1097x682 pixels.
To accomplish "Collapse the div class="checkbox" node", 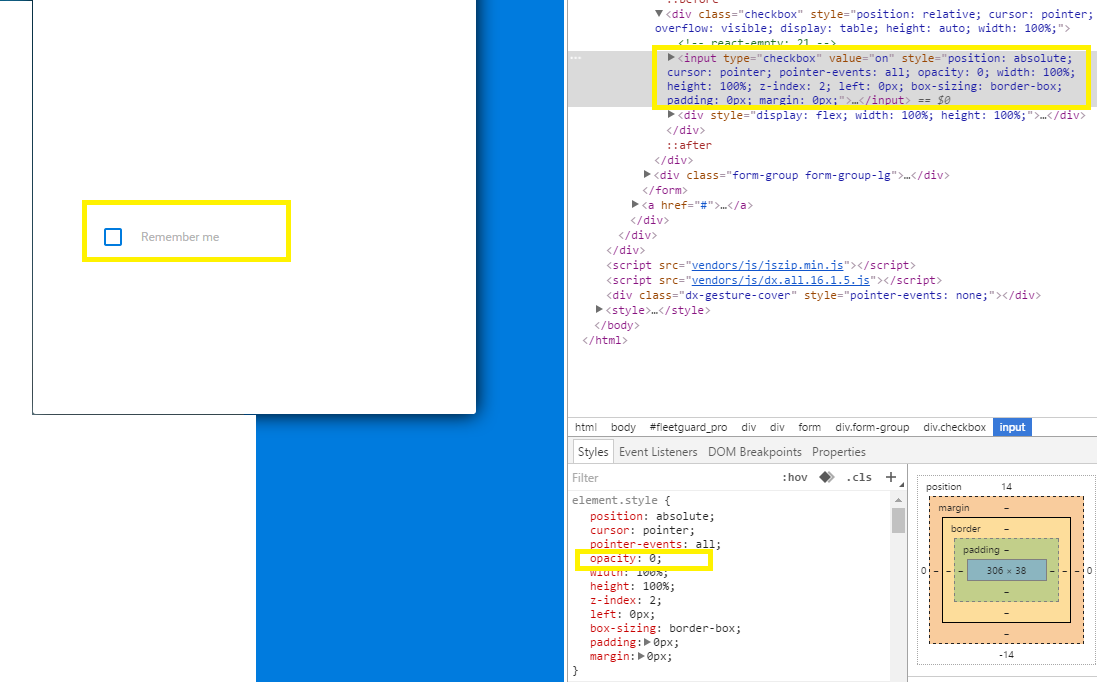I will coord(659,14).
